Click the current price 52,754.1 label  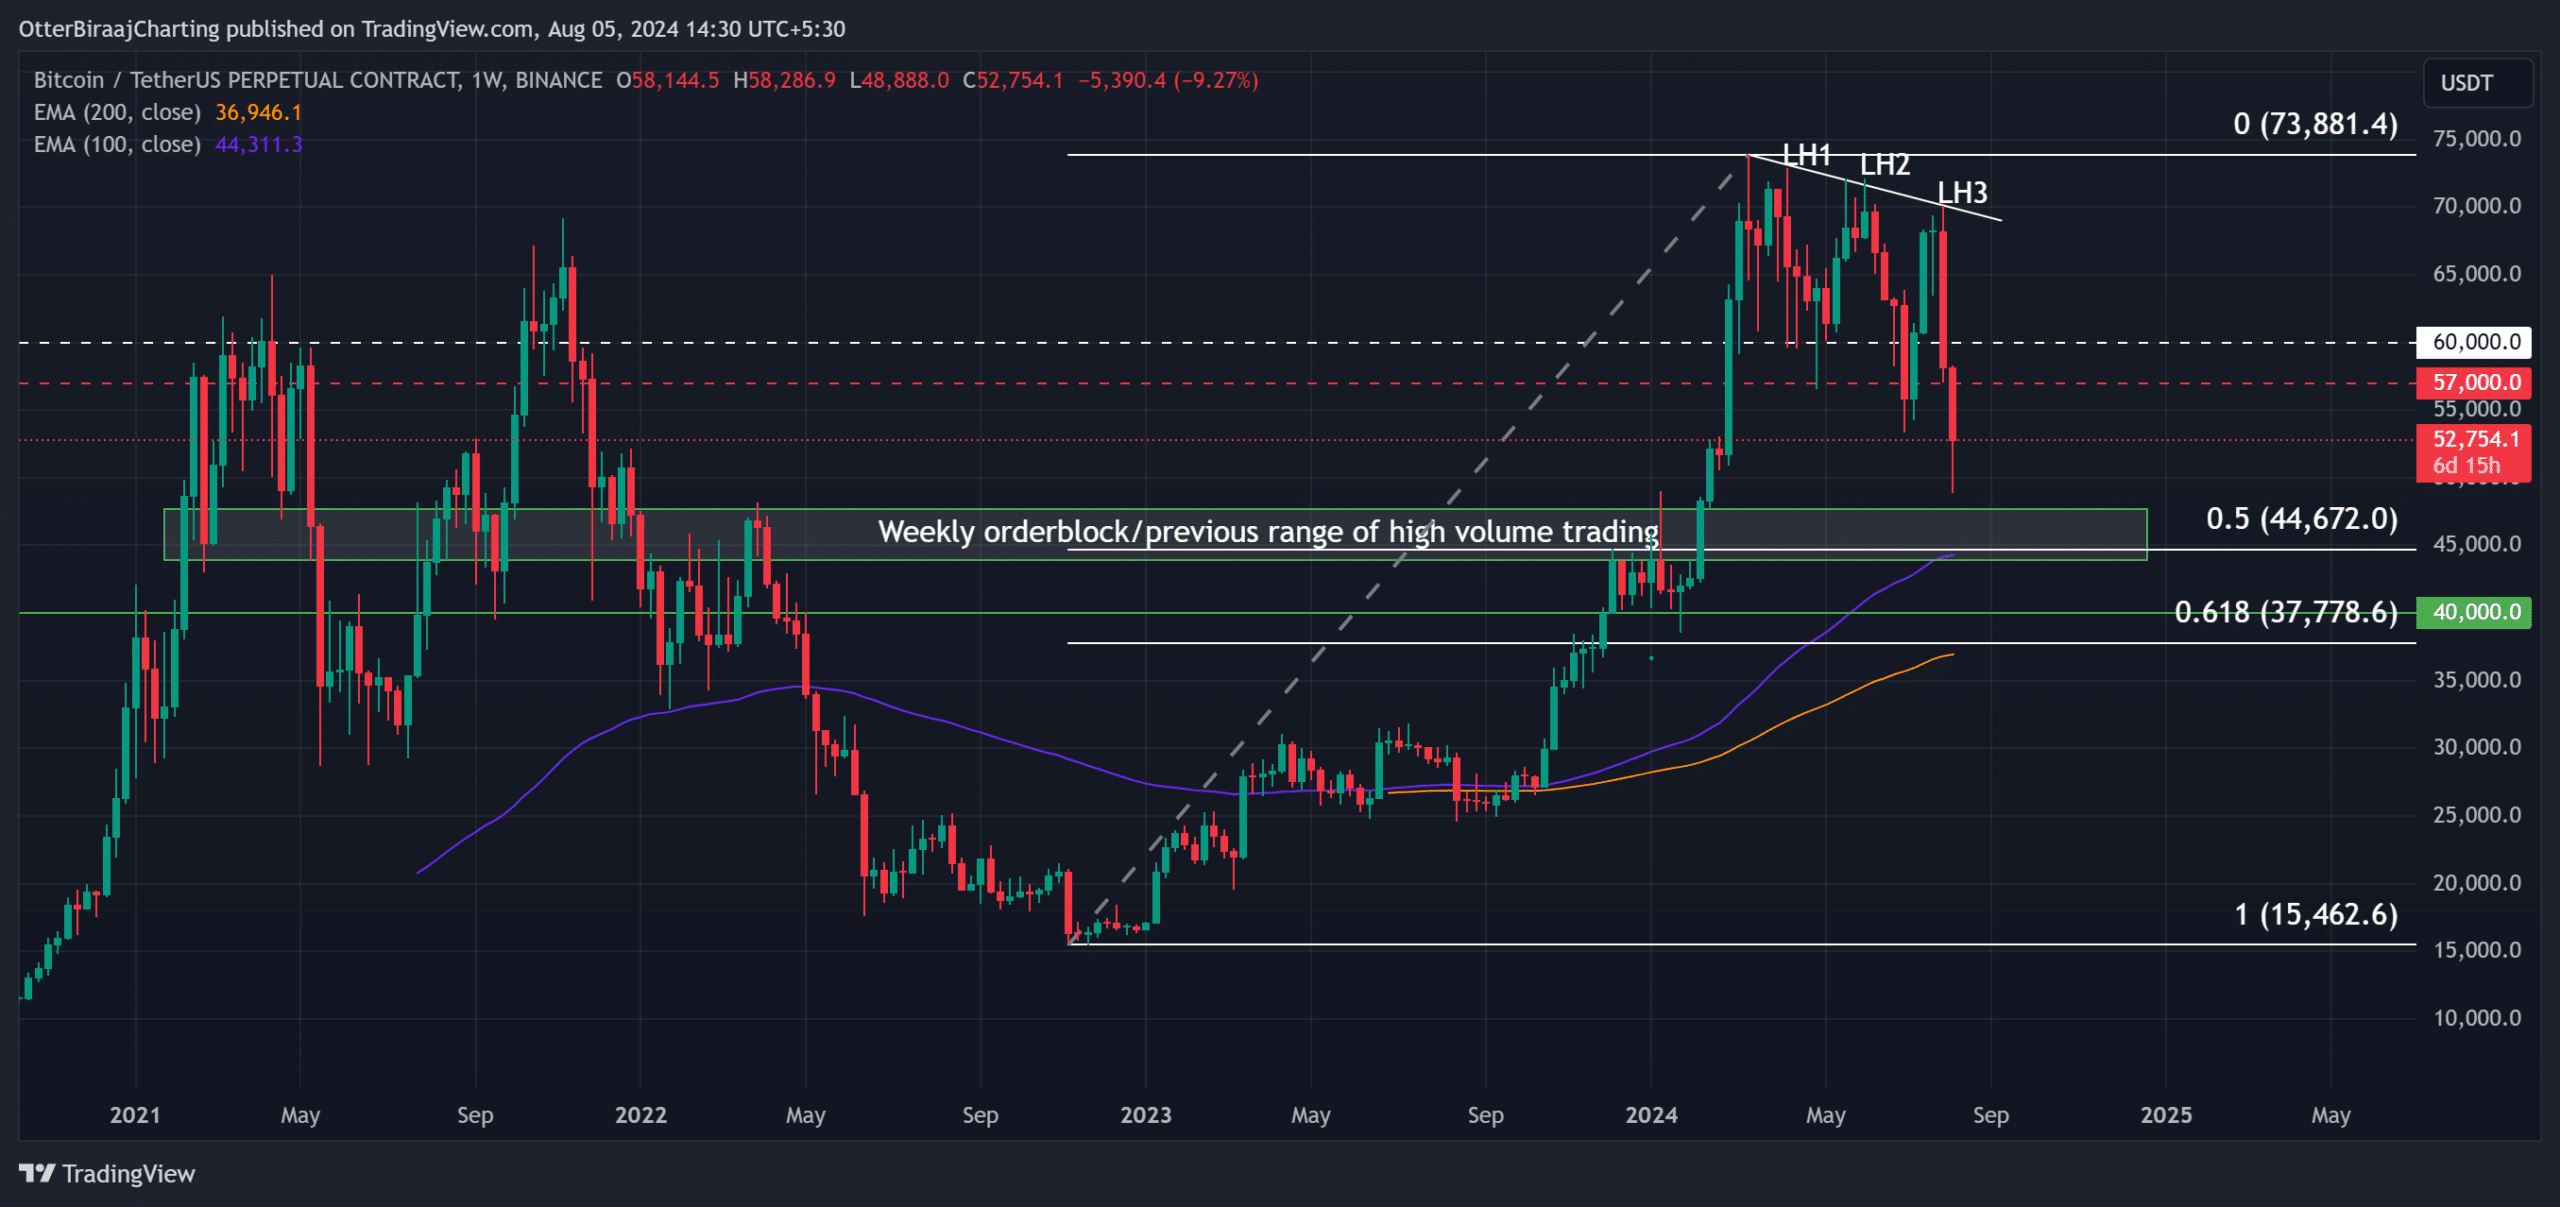2474,440
